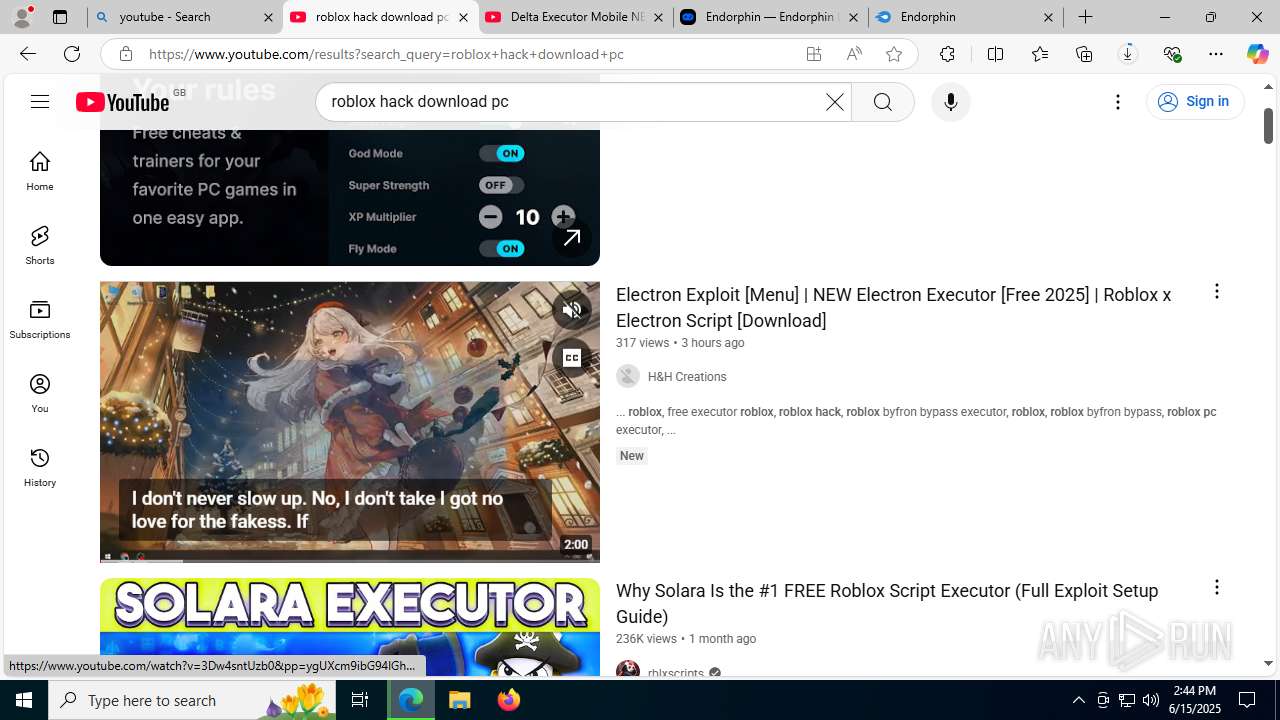Viewport: 1280px width, 720px height.
Task: Open the taskbar volume icon
Action: [1151, 700]
